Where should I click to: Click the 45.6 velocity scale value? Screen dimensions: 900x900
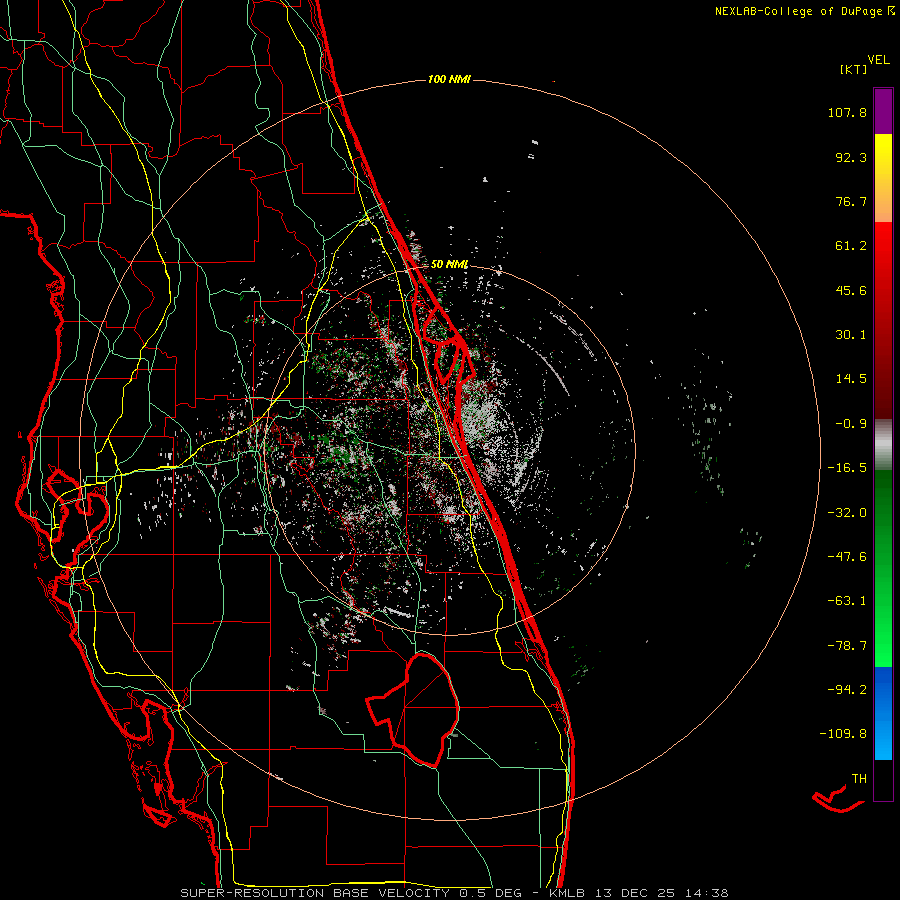point(851,290)
